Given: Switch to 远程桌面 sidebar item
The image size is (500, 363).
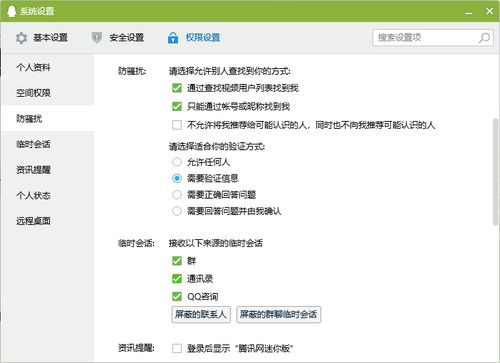Looking at the screenshot, I should pyautogui.click(x=33, y=221).
